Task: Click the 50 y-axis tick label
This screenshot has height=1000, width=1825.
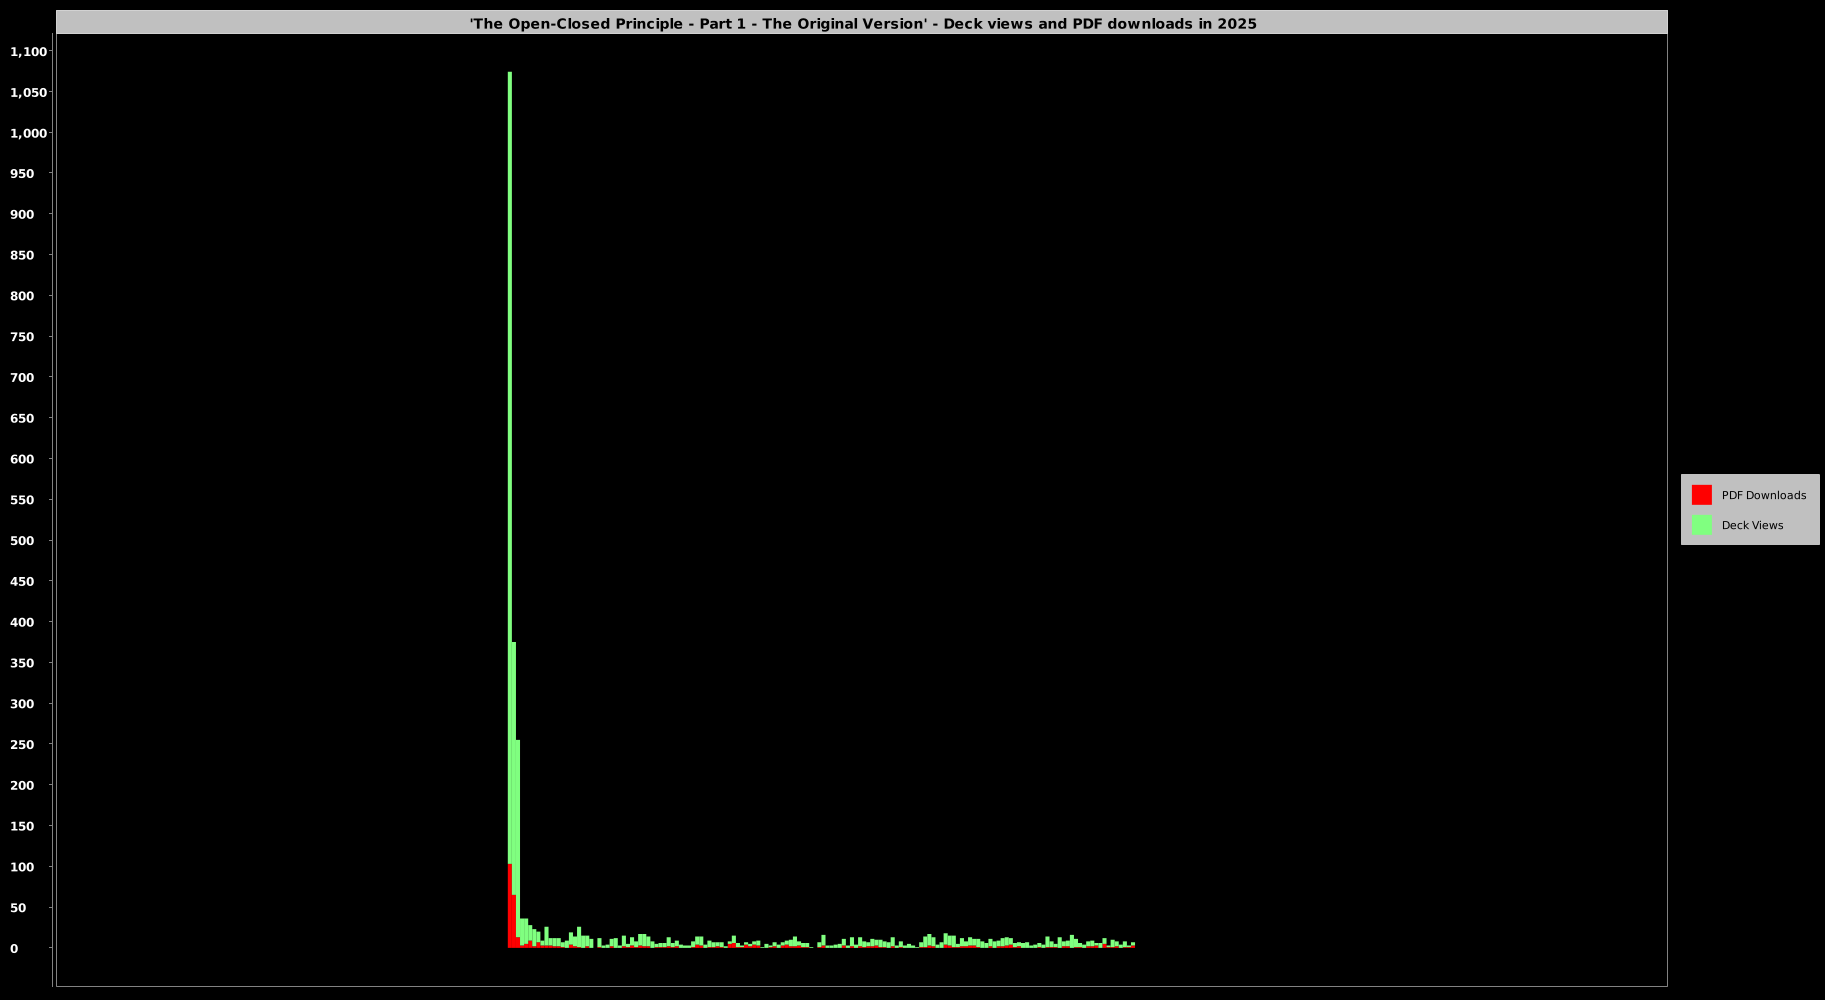Action: [x=18, y=908]
